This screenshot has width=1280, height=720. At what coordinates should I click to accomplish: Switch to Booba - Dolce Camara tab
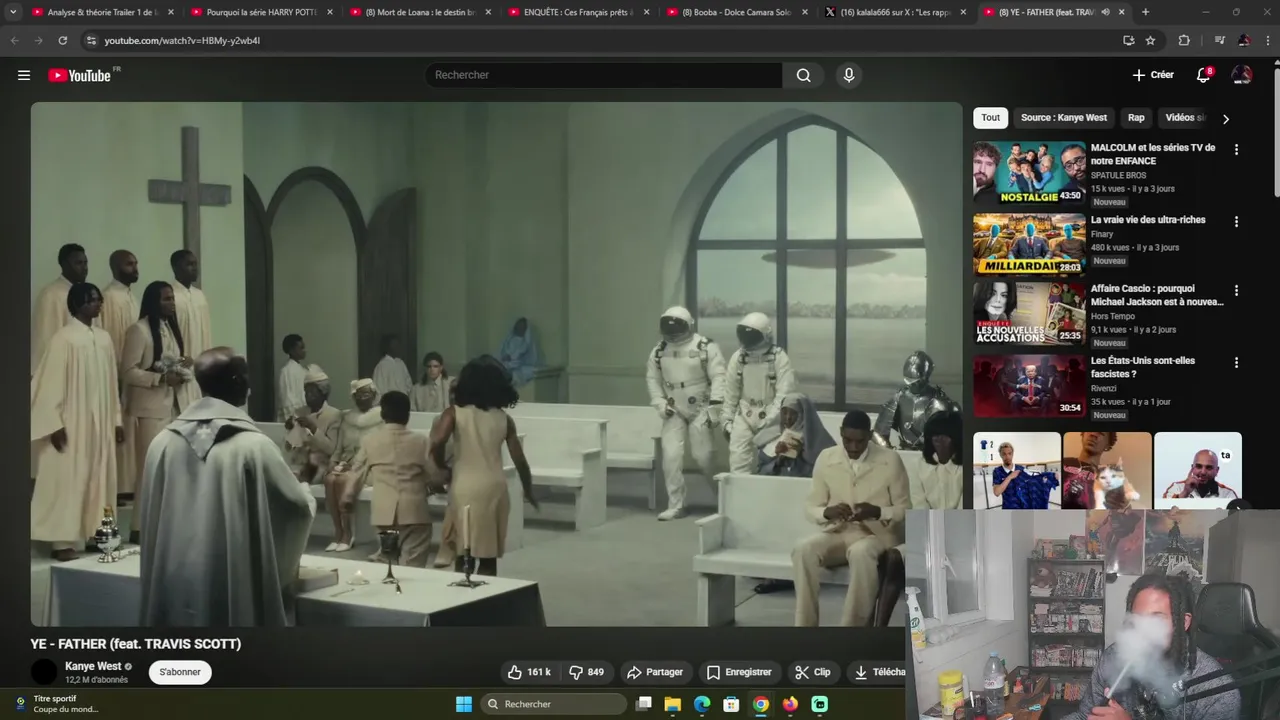pyautogui.click(x=738, y=12)
